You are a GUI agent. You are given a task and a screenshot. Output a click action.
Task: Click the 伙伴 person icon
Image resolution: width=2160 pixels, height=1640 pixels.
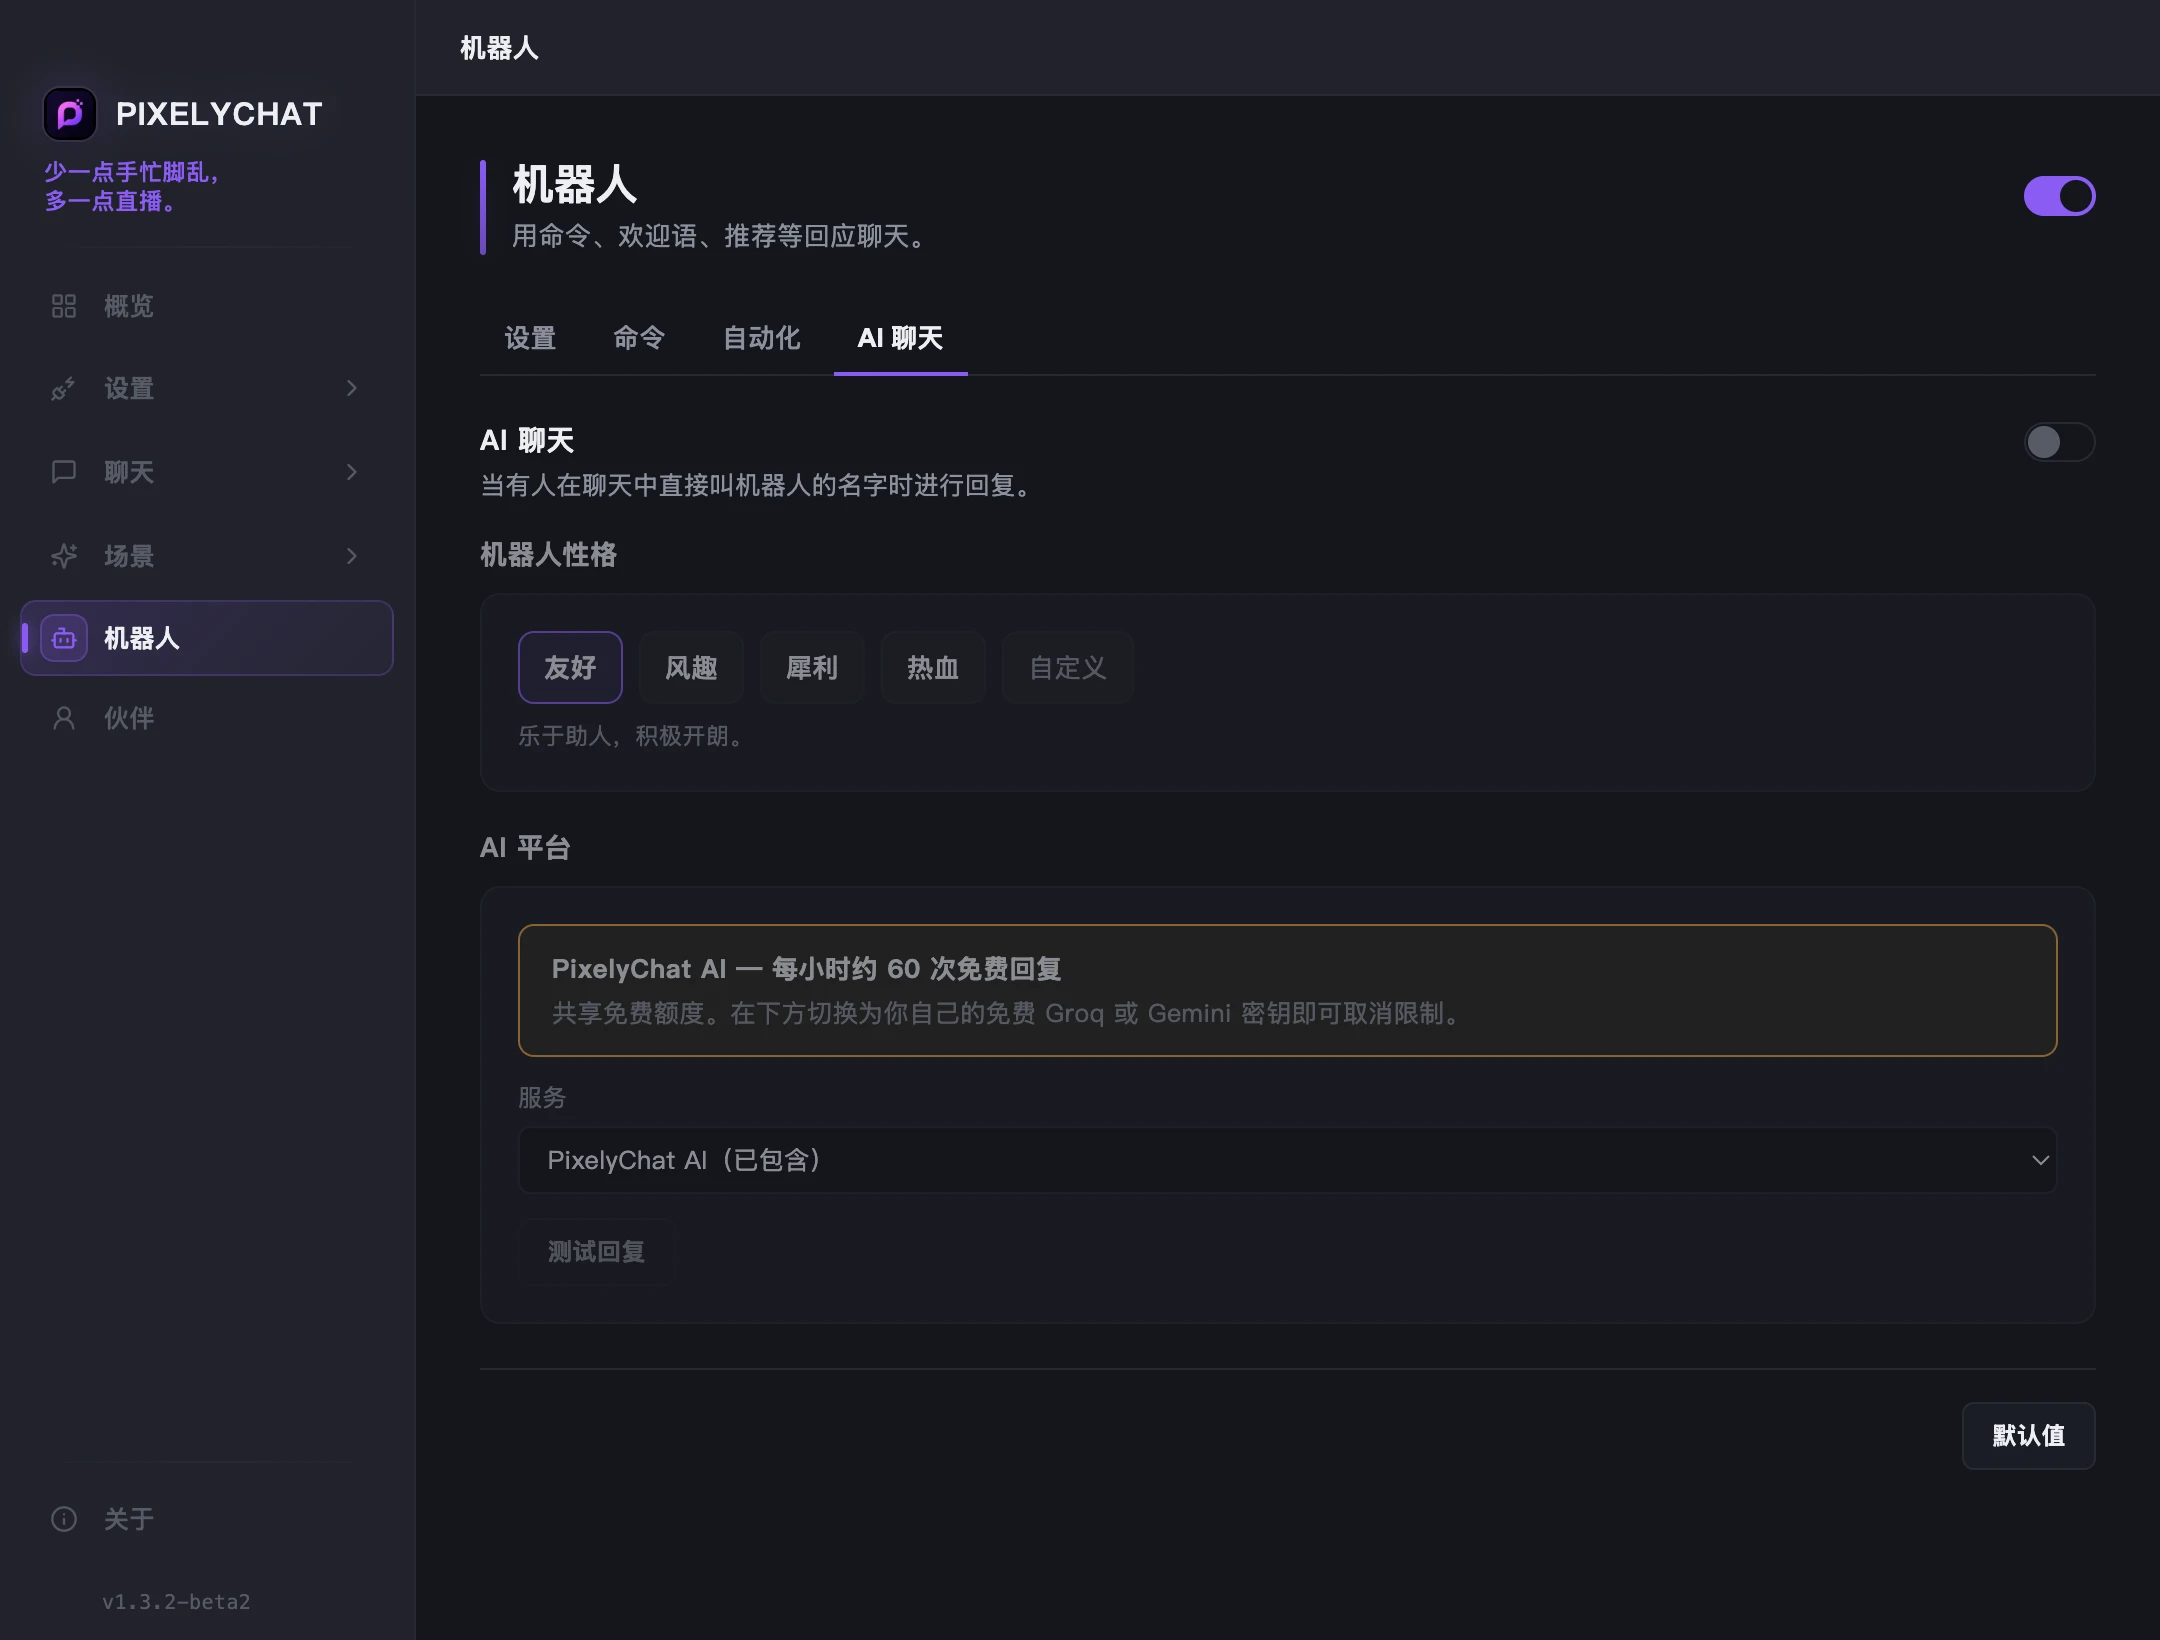point(64,718)
